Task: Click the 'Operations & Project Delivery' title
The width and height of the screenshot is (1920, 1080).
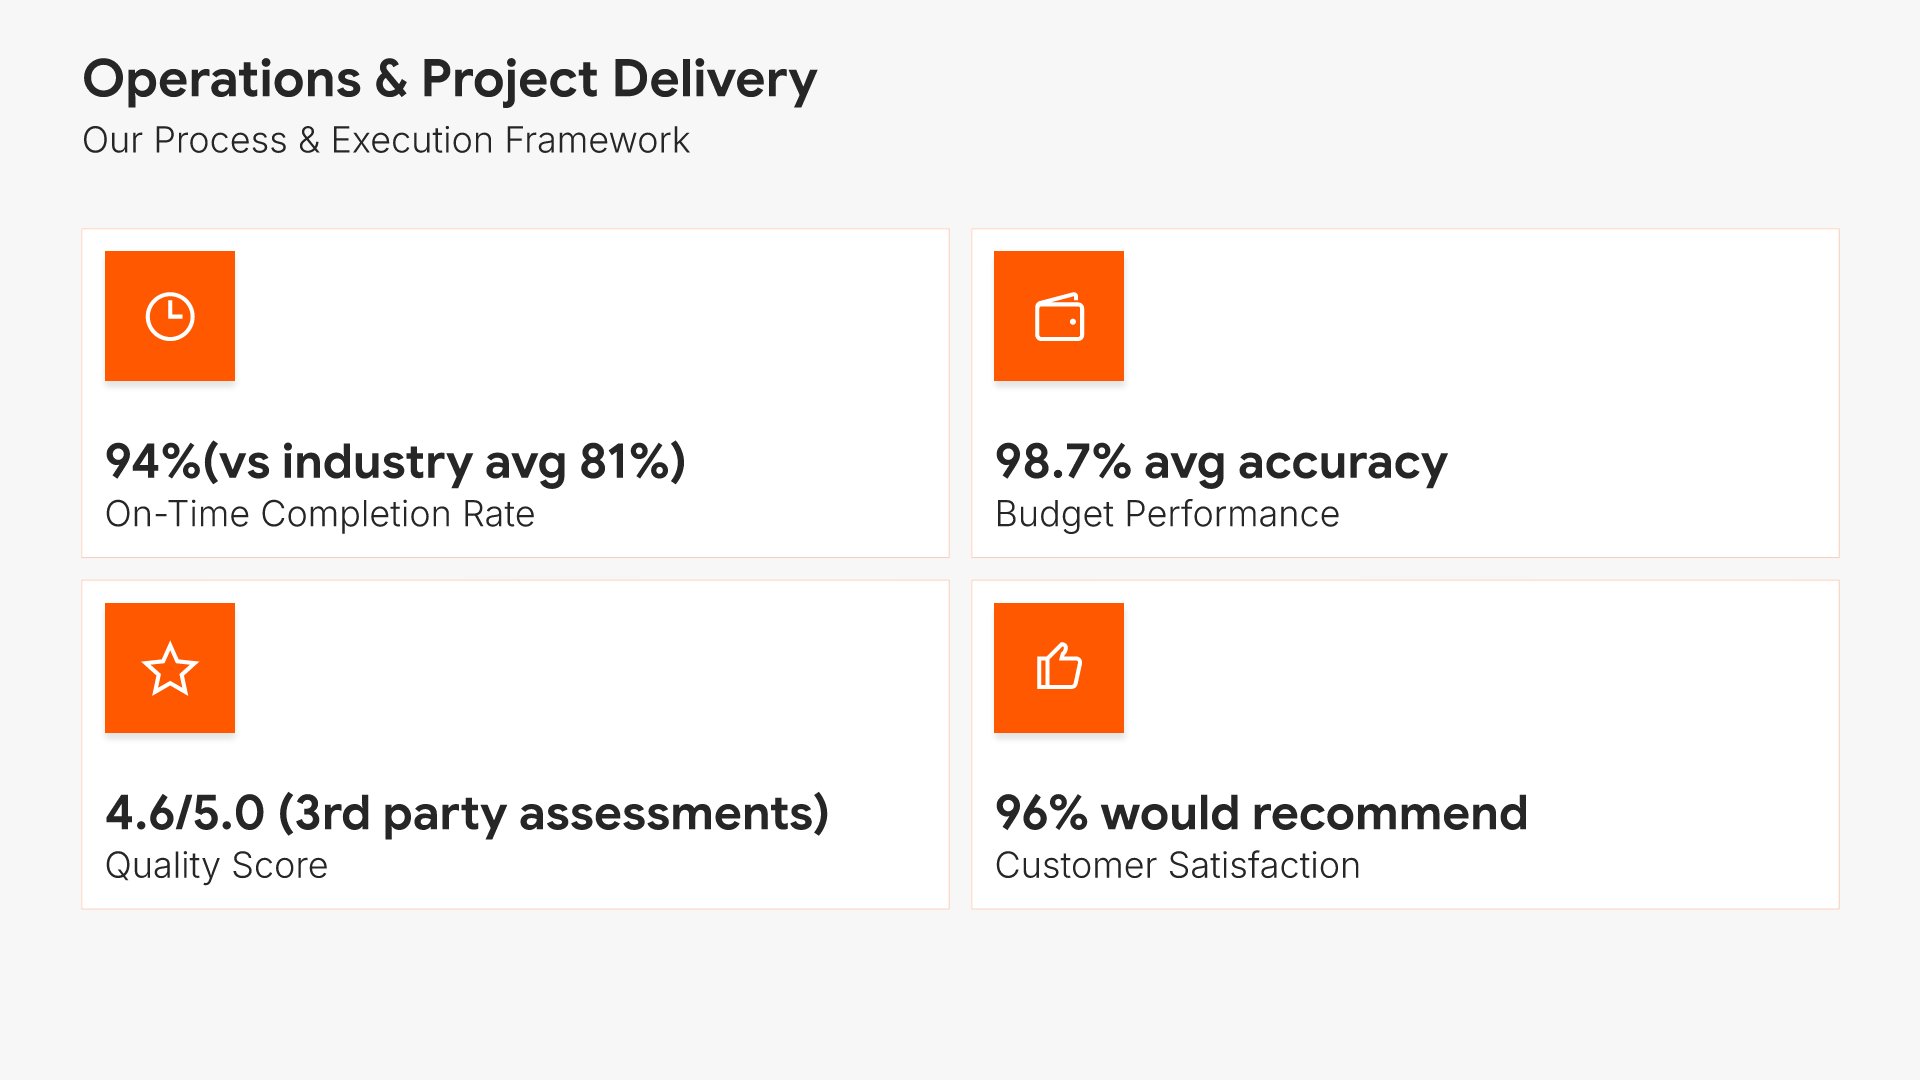Action: 449,79
